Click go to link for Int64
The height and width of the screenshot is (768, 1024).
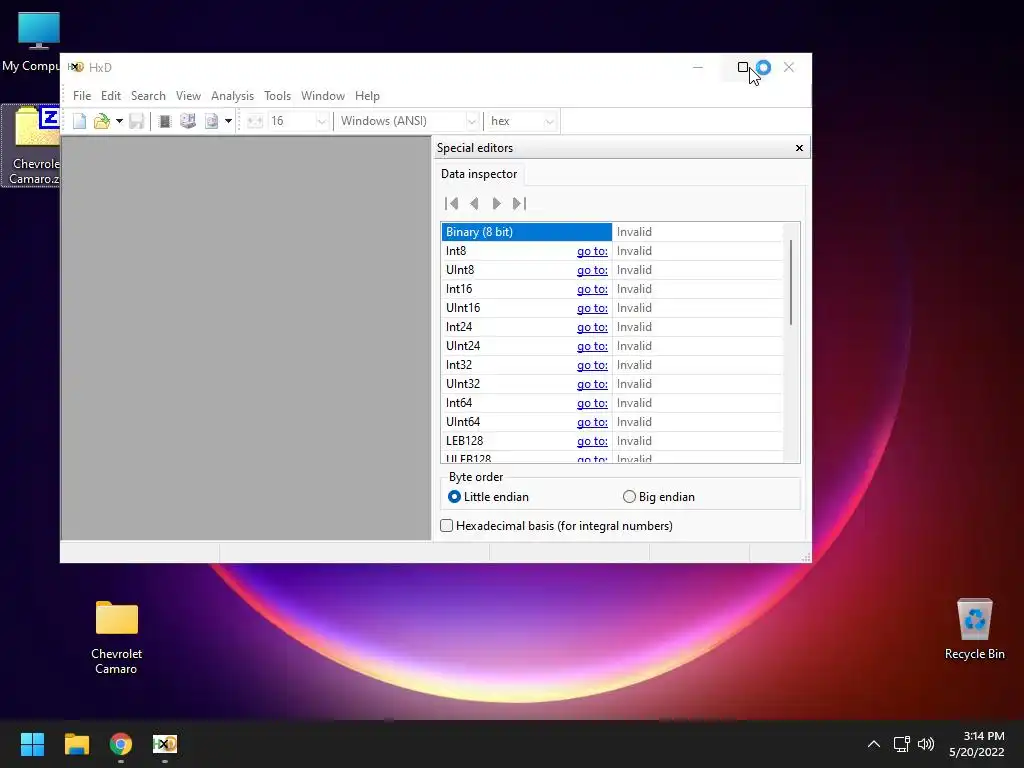coord(592,403)
